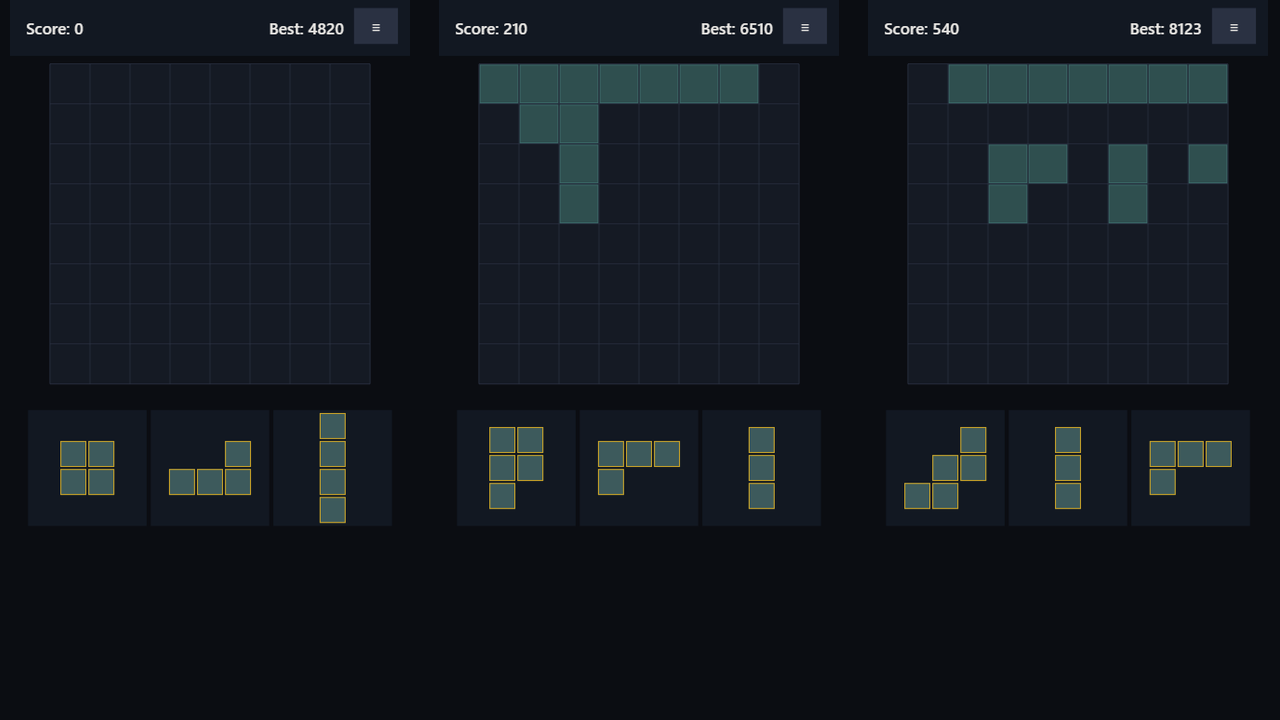Click the empty top-right cell of the Score 210 board

click(779, 84)
